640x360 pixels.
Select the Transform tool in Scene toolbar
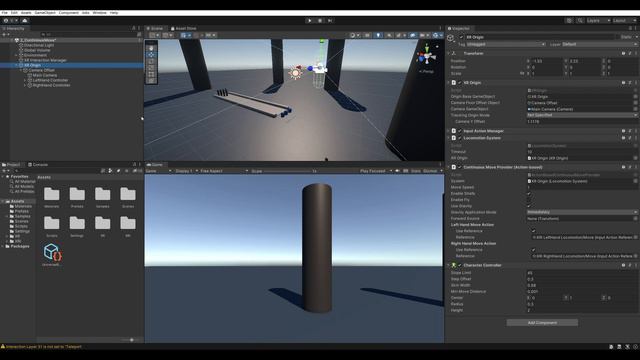click(x=151, y=81)
